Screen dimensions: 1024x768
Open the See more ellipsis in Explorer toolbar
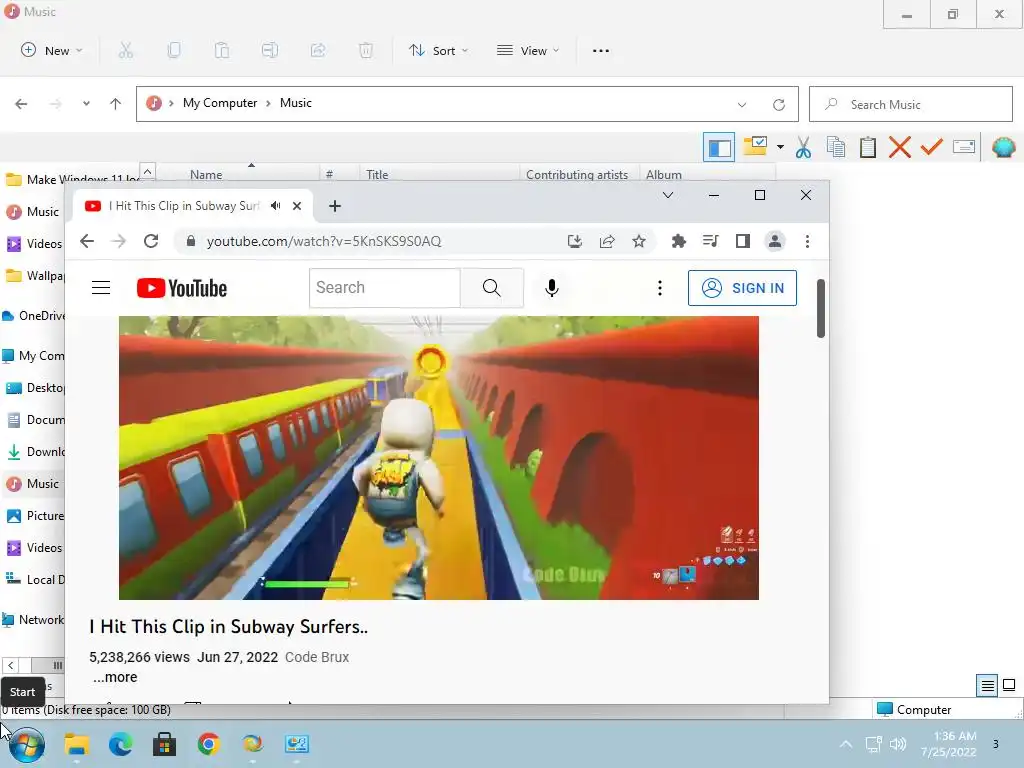pos(601,50)
